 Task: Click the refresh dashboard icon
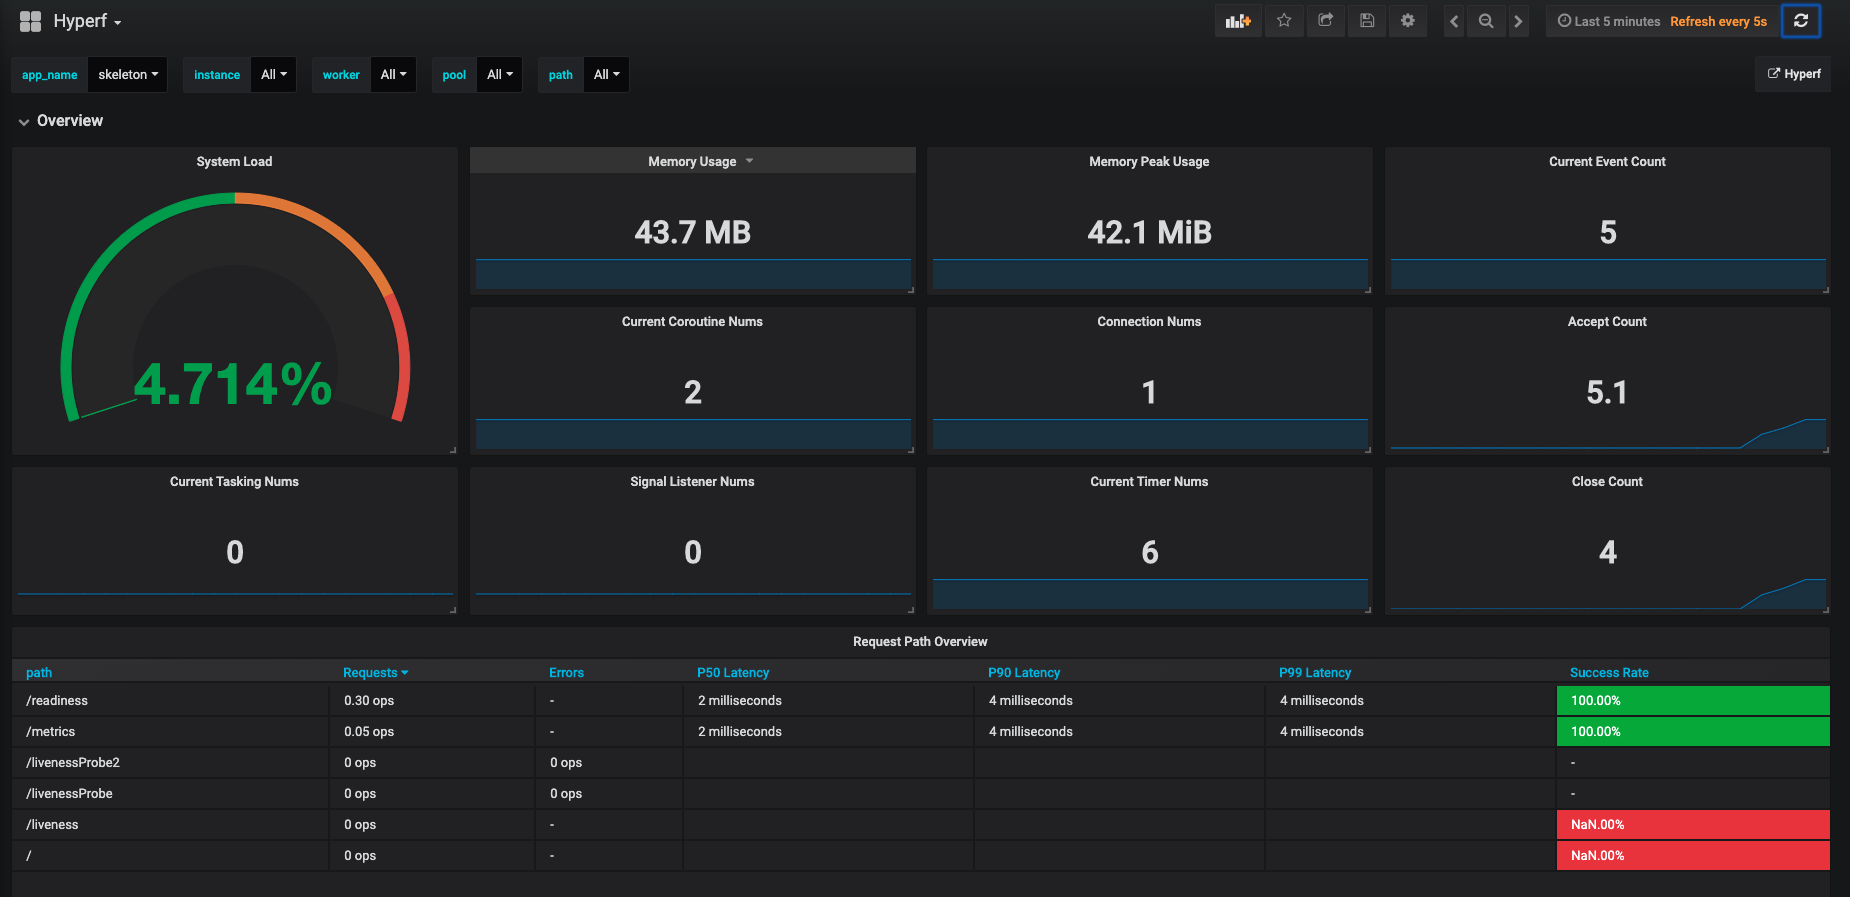pyautogui.click(x=1800, y=21)
